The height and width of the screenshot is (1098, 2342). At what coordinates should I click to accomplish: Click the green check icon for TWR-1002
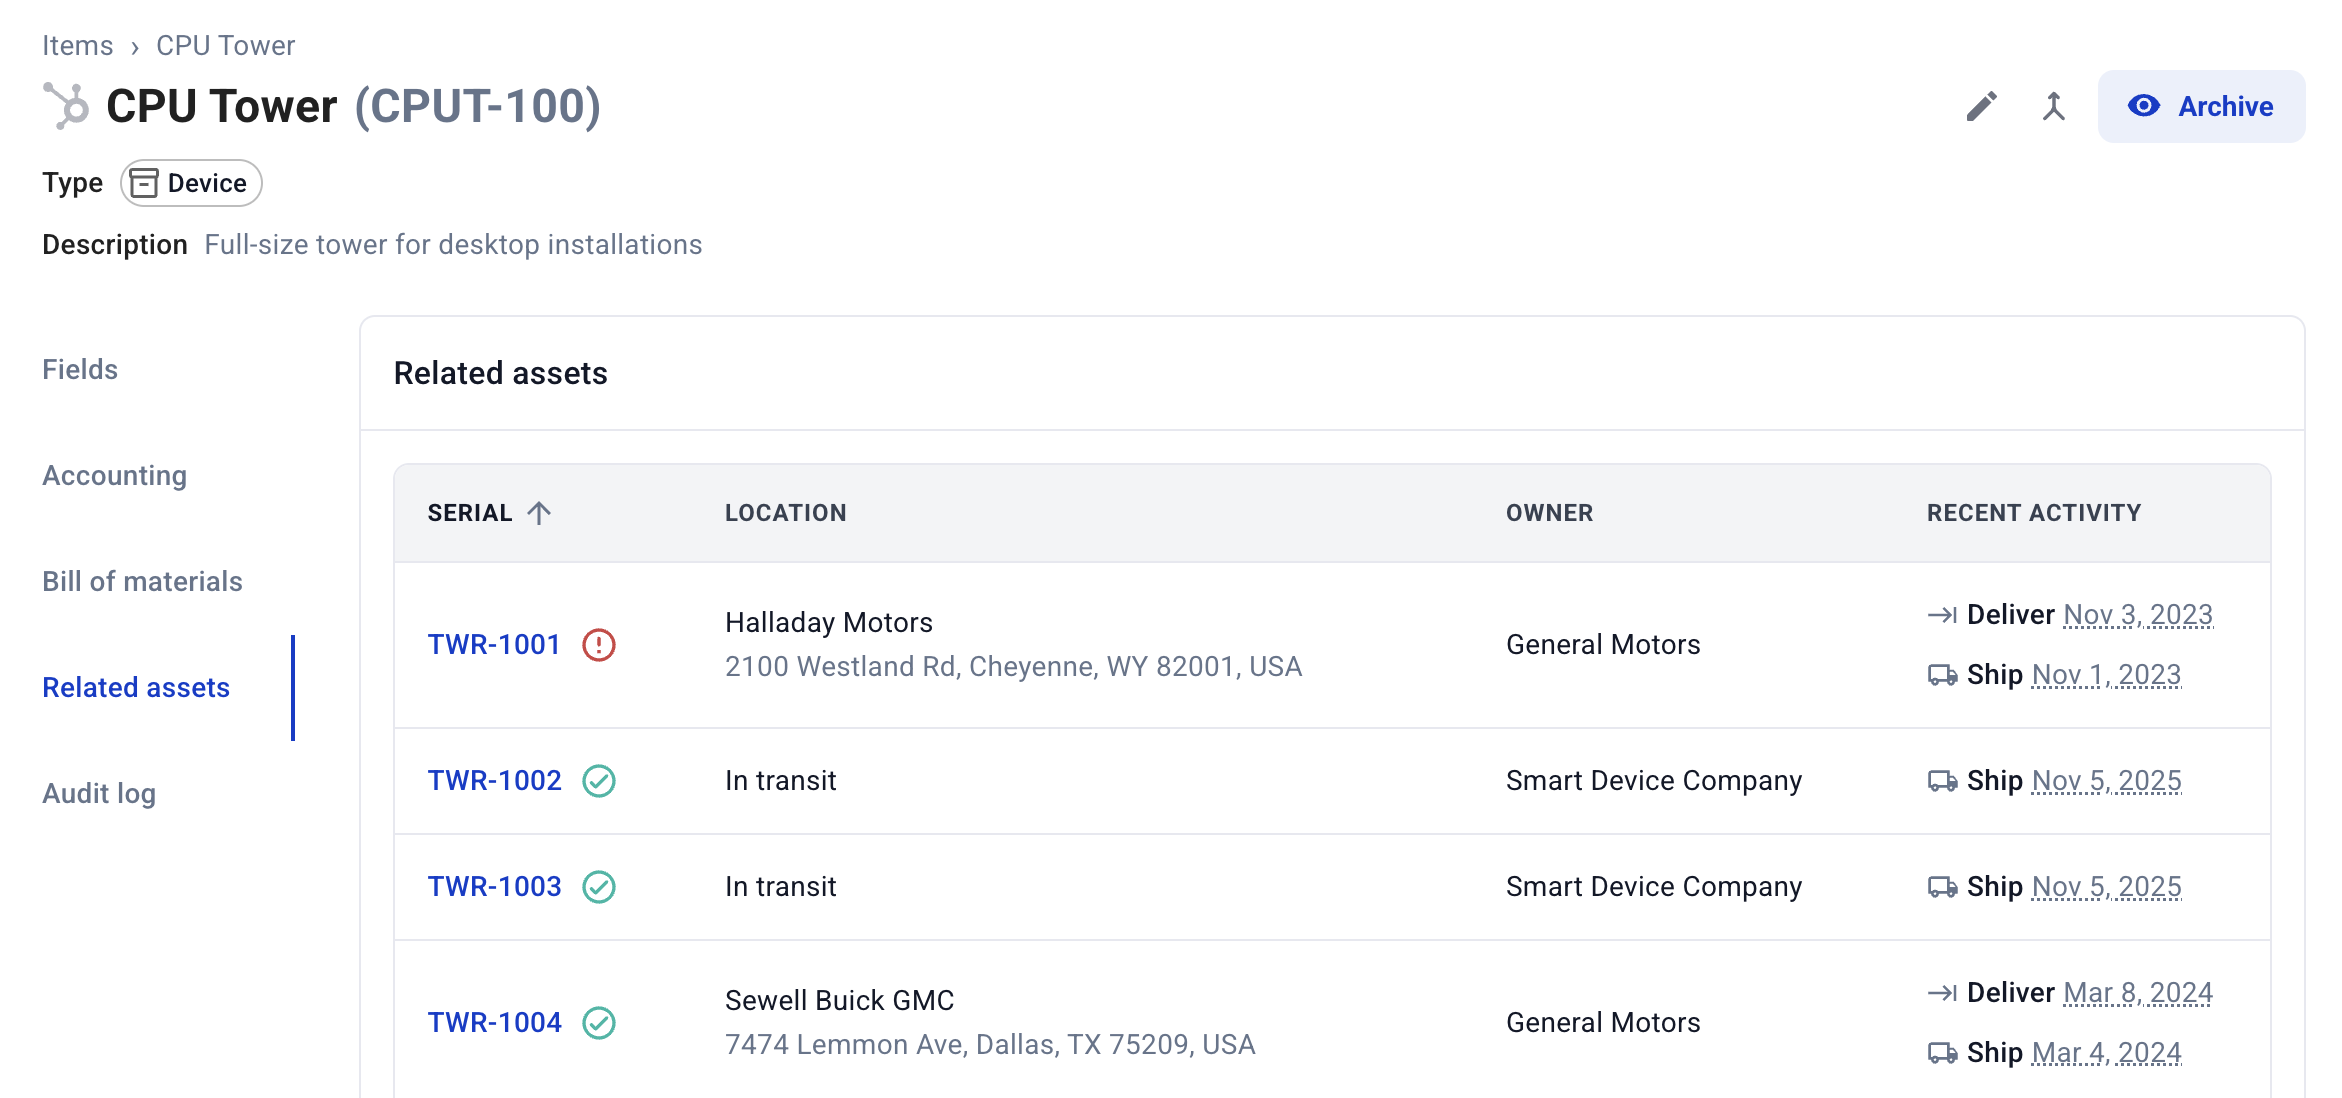tap(599, 781)
